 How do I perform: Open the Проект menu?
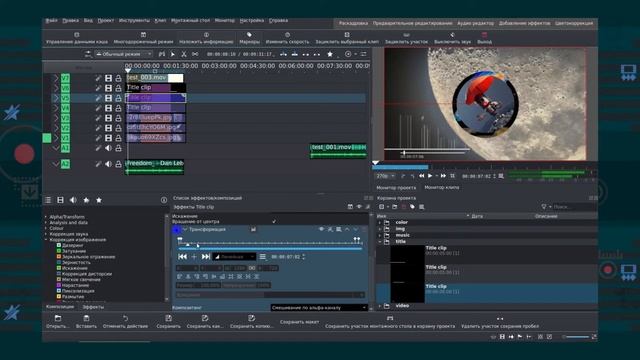pyautogui.click(x=106, y=20)
